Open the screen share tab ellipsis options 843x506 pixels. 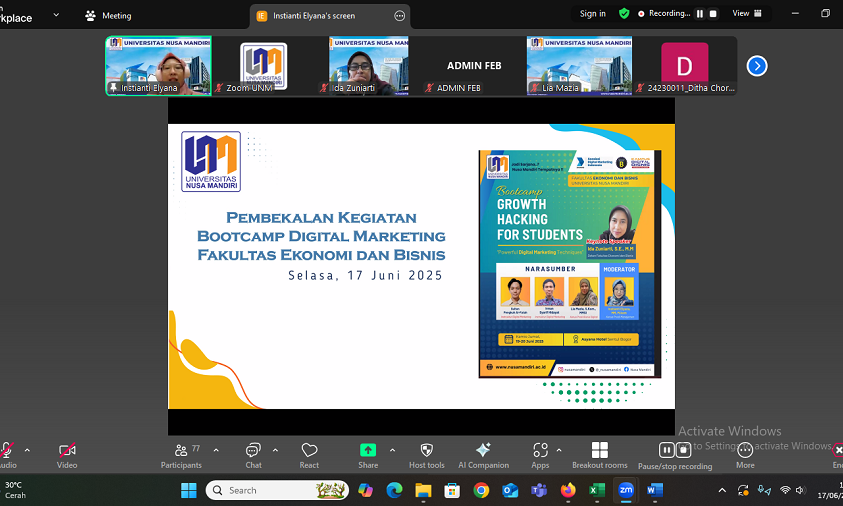tap(399, 16)
